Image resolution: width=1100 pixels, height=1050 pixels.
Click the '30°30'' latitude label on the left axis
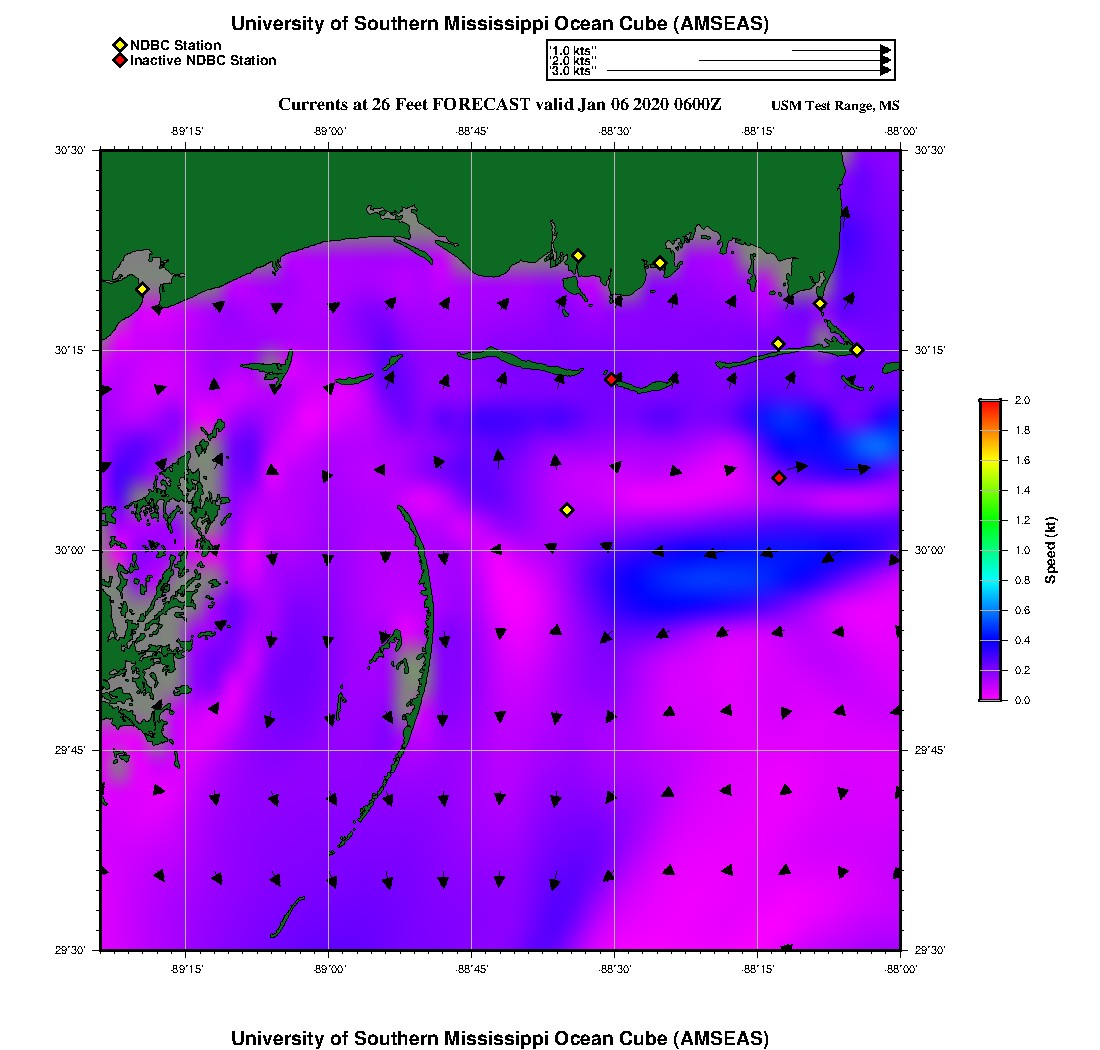pos(70,150)
